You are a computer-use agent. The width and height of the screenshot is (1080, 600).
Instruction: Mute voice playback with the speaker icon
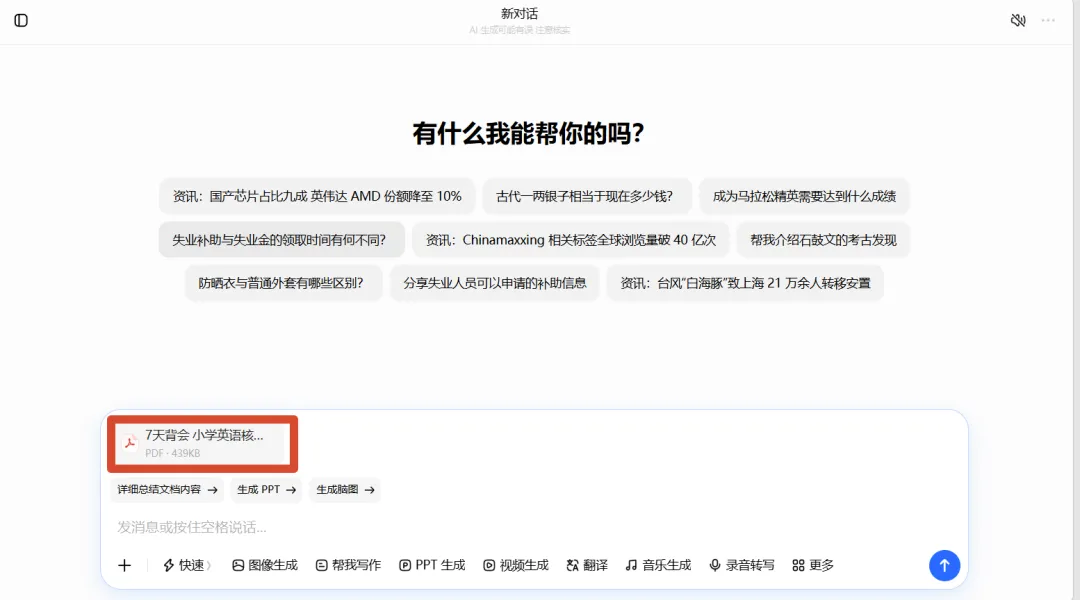[1018, 21]
